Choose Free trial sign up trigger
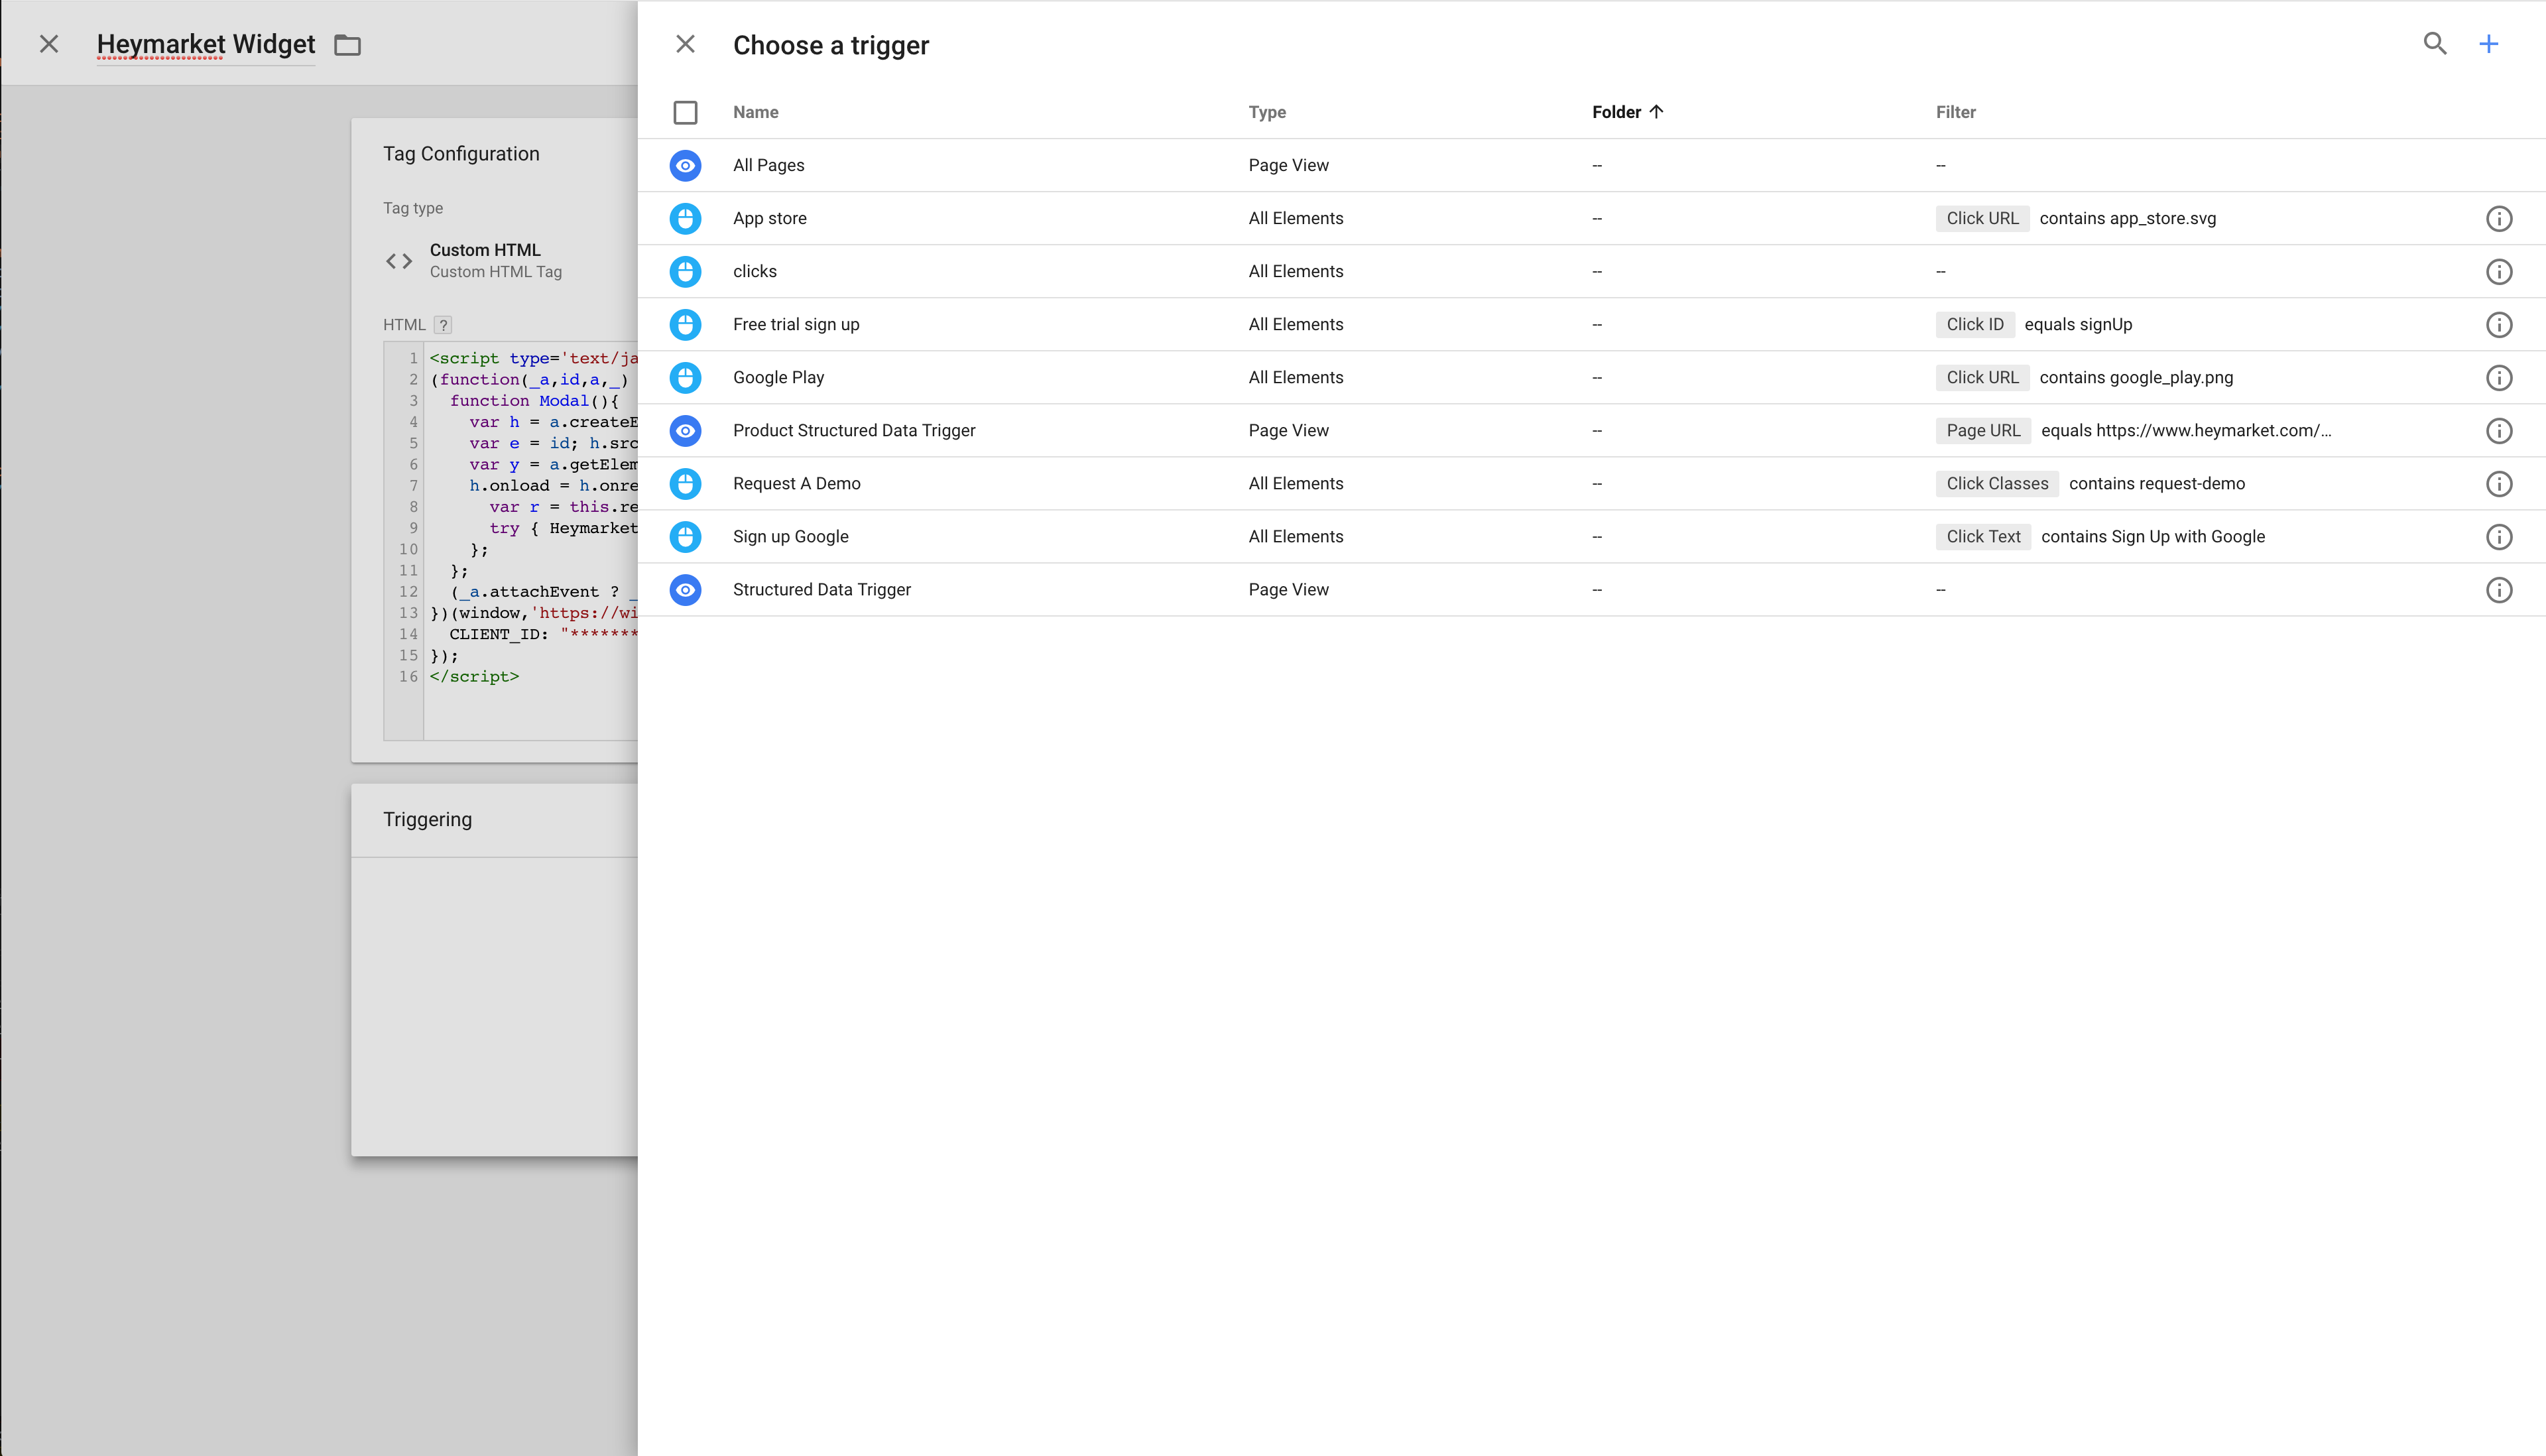This screenshot has height=1456, width=2546. point(796,324)
